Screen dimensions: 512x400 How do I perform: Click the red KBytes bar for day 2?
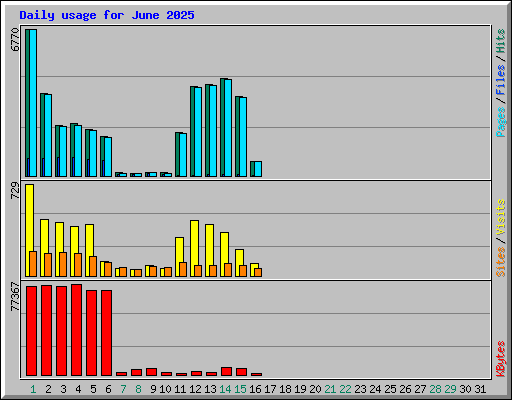click(46, 330)
